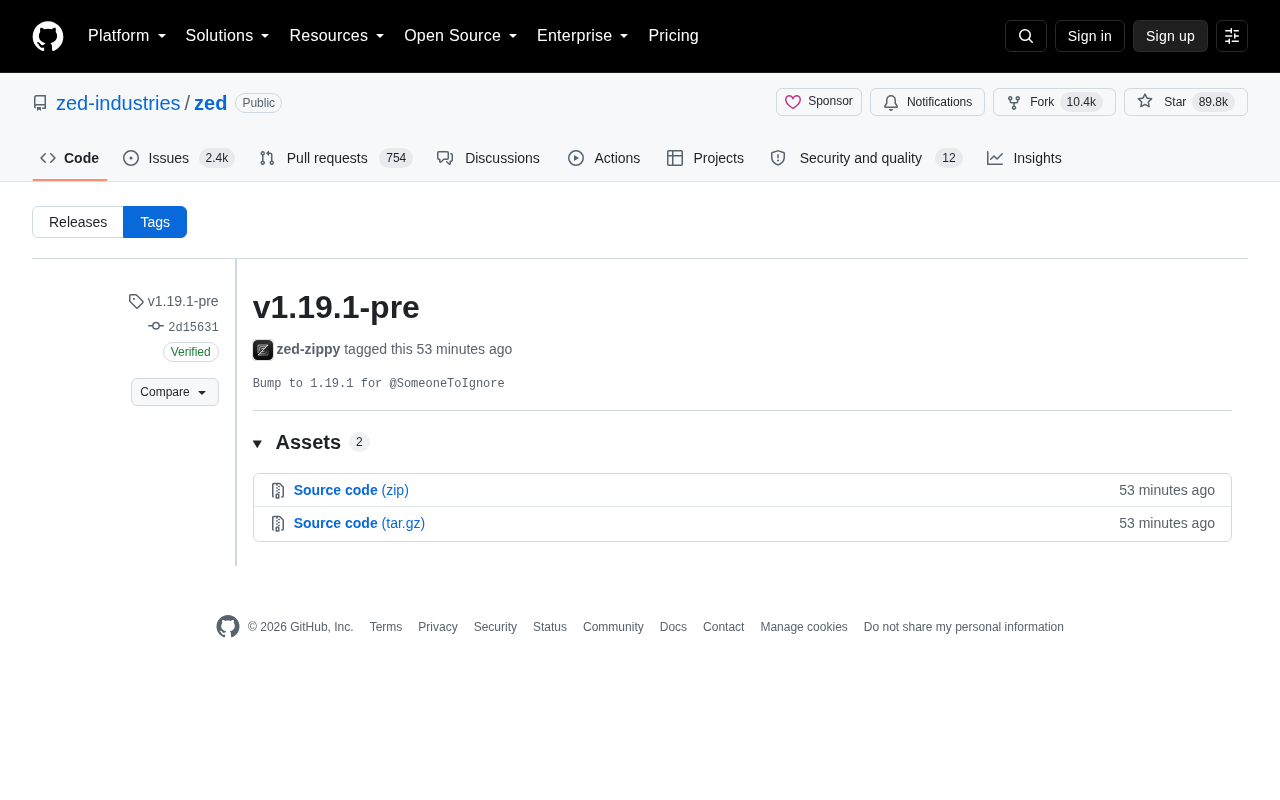Open the Community footer link
Viewport: 1280px width, 800px height.
pos(613,627)
